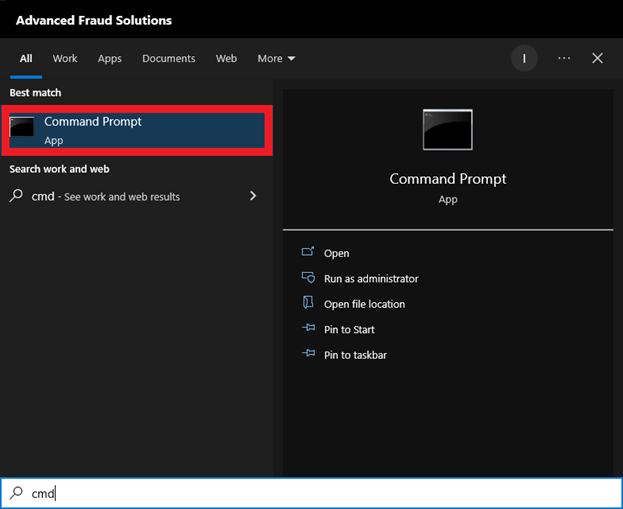Open the three-dots options menu
The height and width of the screenshot is (509, 623).
pos(564,58)
